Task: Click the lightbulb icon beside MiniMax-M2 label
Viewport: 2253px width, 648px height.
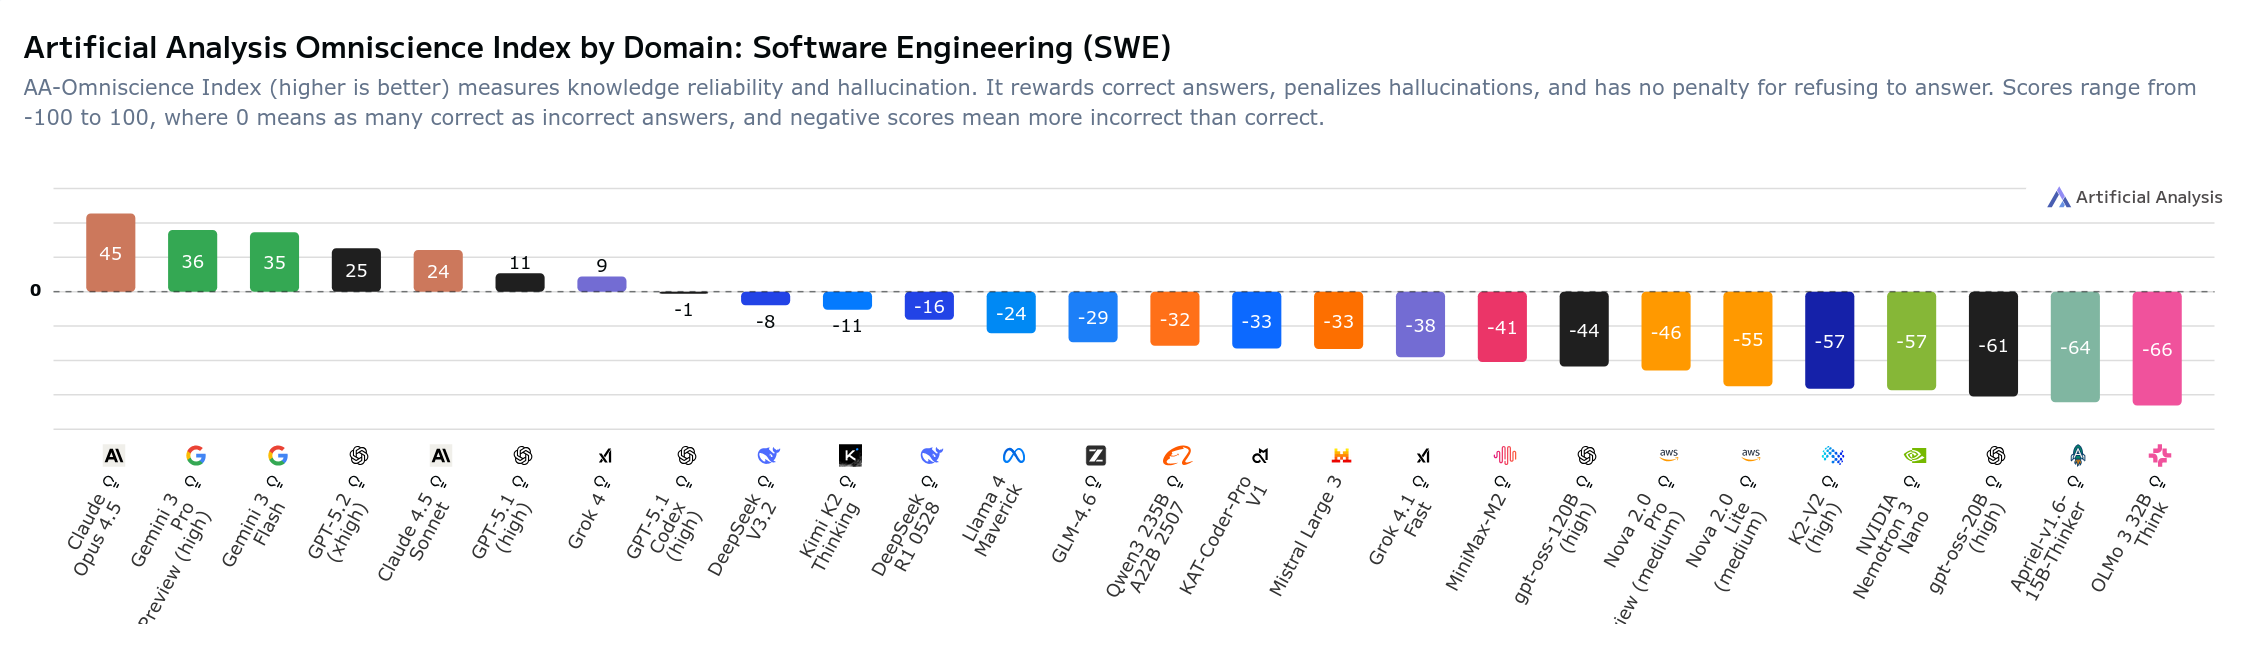Action: point(1502,482)
